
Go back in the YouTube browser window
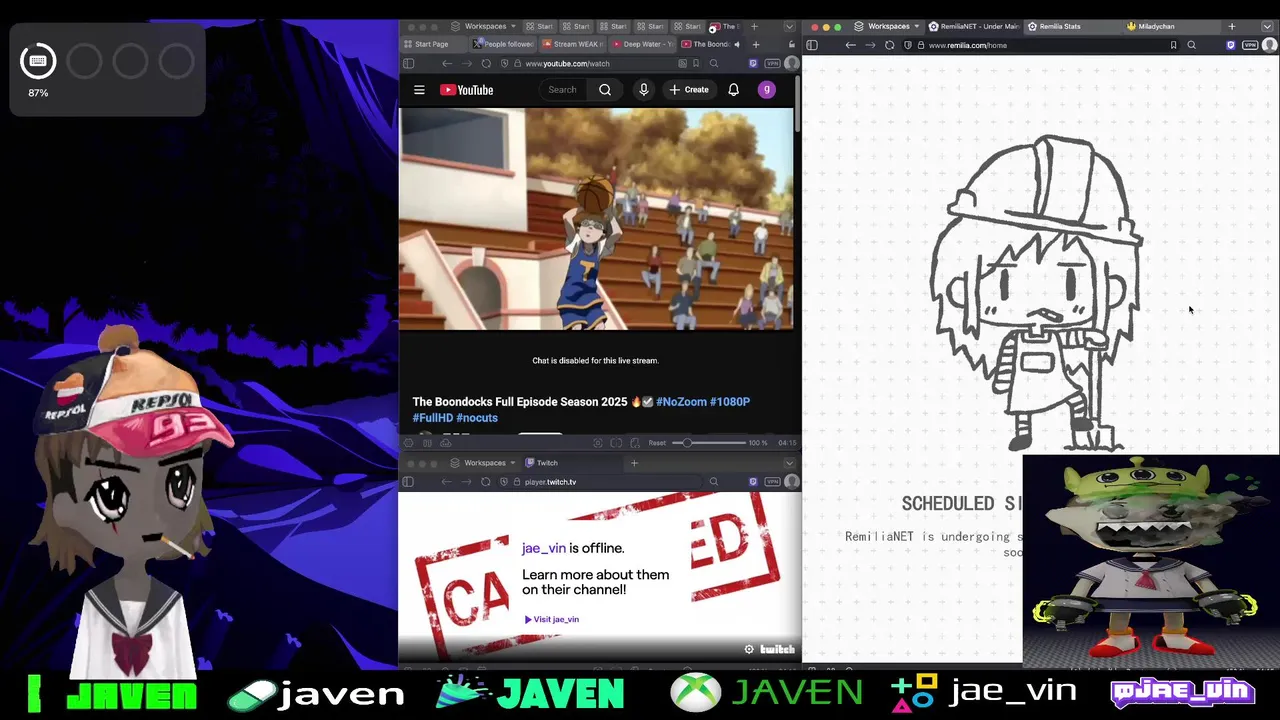[446, 63]
